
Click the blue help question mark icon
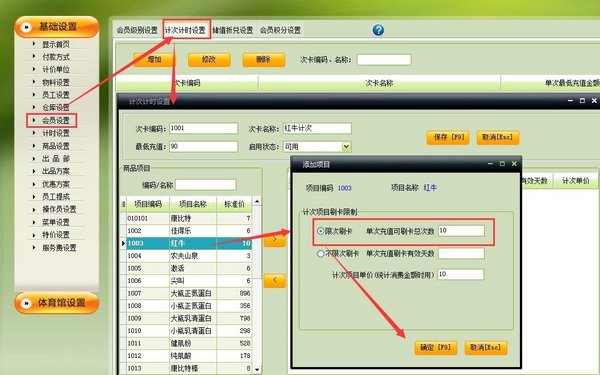[378, 30]
